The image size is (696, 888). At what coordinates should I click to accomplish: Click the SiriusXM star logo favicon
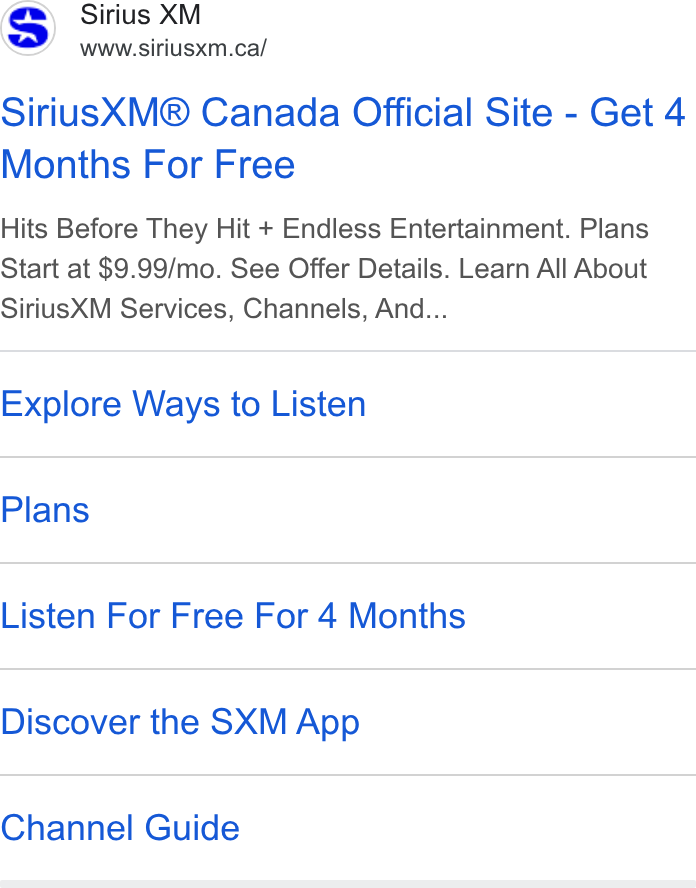click(28, 28)
